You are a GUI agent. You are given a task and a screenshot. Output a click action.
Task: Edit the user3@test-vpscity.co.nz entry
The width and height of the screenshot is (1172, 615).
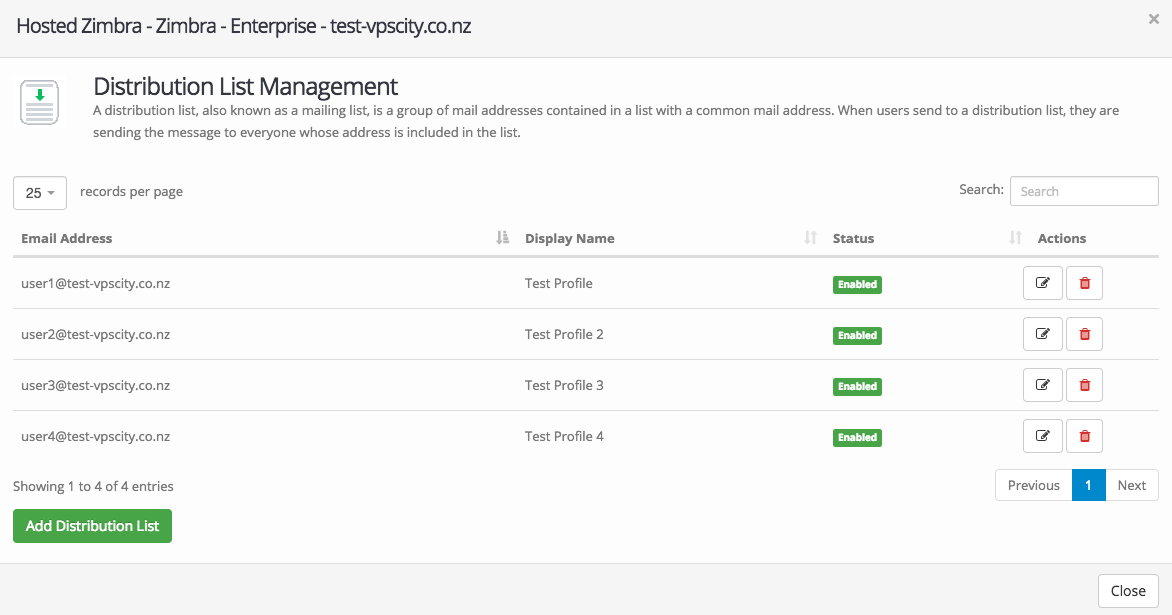point(1042,386)
